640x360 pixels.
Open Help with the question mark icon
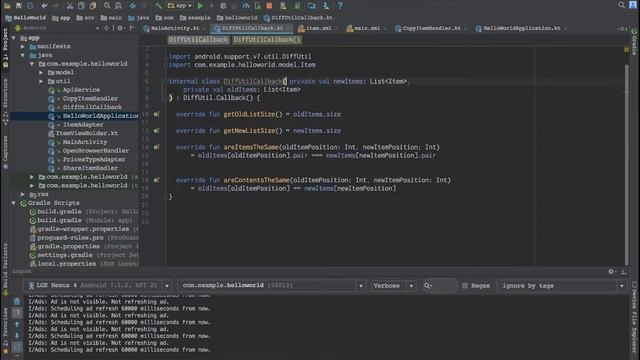340,6
